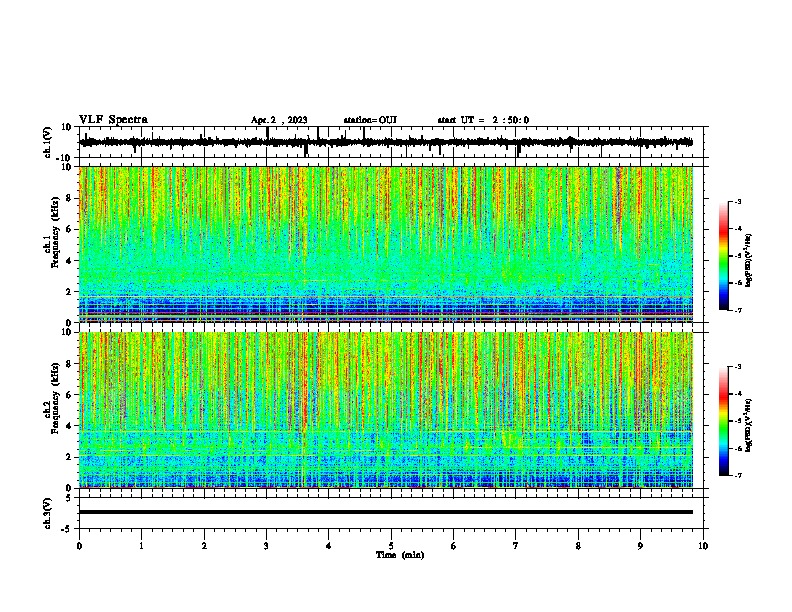This screenshot has width=792, height=612.
Task: Click the time axis tick label "10"
Action: tap(703, 546)
